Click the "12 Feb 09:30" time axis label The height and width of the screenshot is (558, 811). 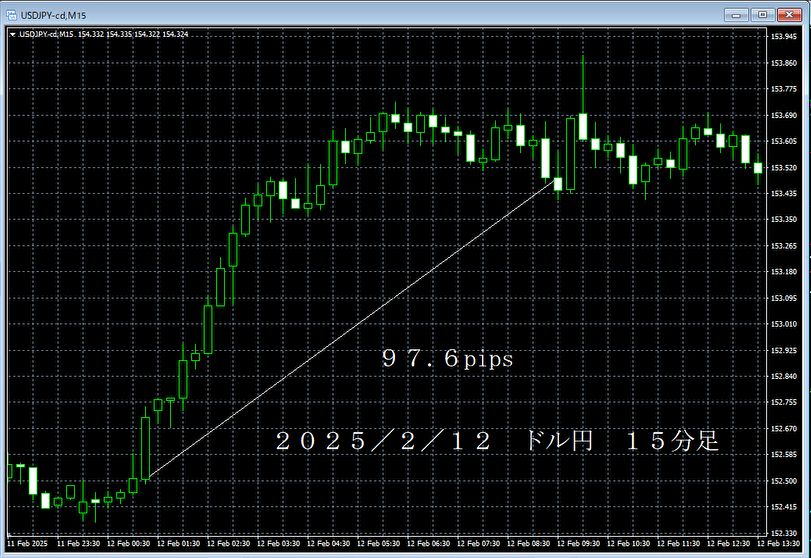(x=578, y=544)
